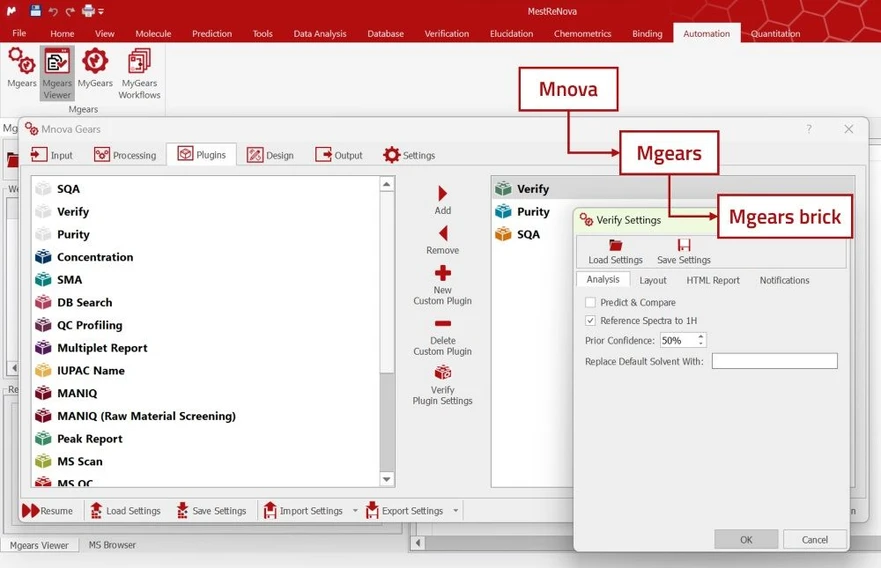Switch to the HTML Report tab
This screenshot has height=568, width=881.
pos(712,280)
